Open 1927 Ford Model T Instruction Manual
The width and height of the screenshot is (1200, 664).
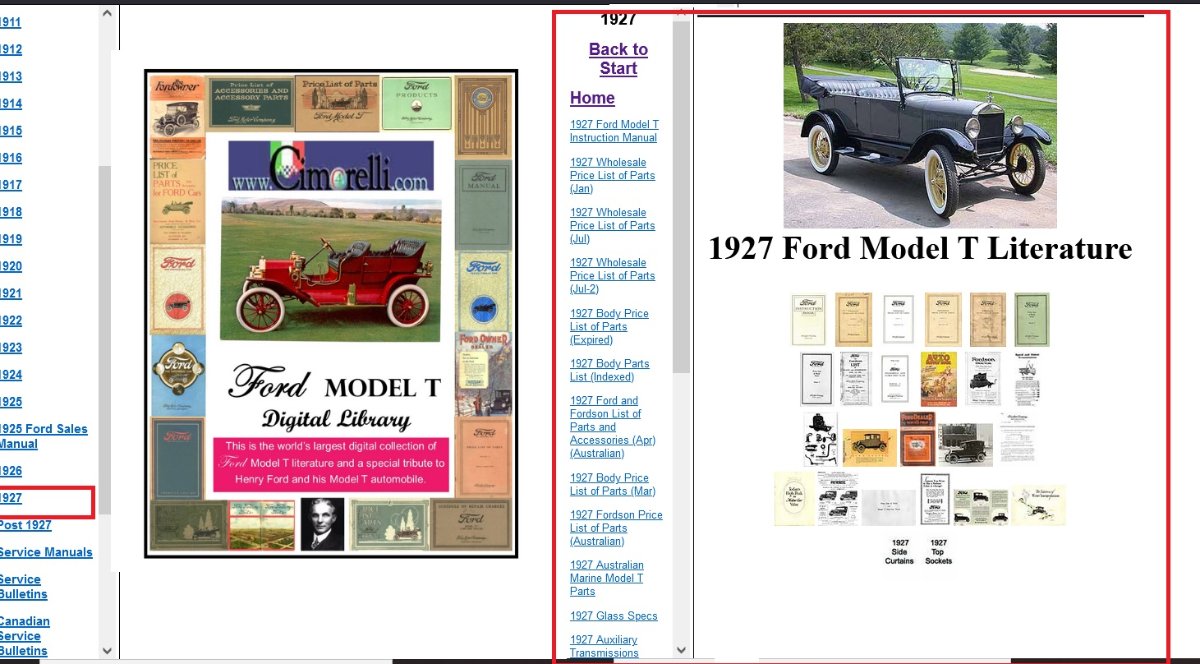point(614,131)
